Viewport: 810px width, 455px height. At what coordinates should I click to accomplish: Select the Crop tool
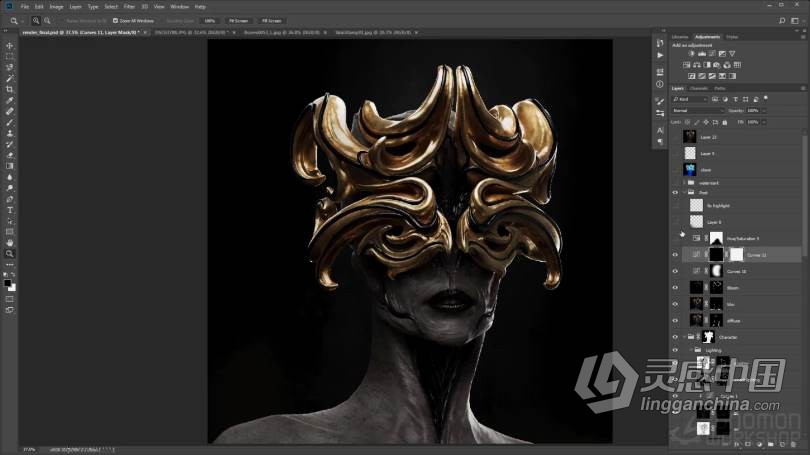click(x=9, y=89)
